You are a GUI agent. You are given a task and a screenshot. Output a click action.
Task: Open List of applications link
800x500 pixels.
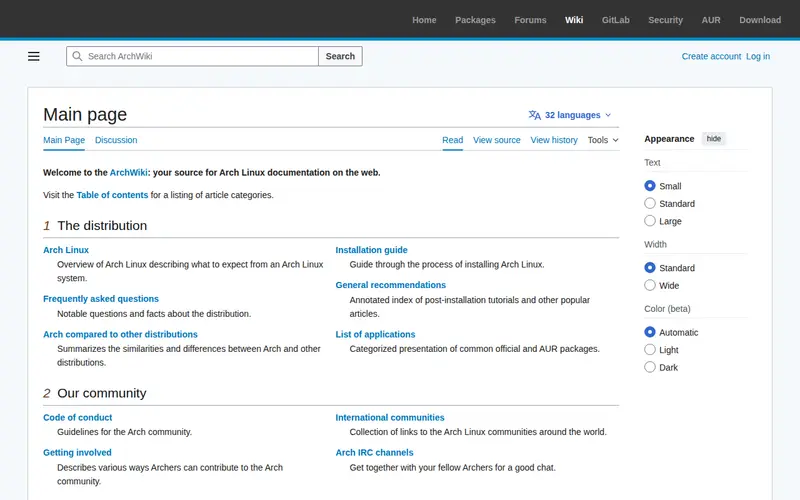pos(375,334)
